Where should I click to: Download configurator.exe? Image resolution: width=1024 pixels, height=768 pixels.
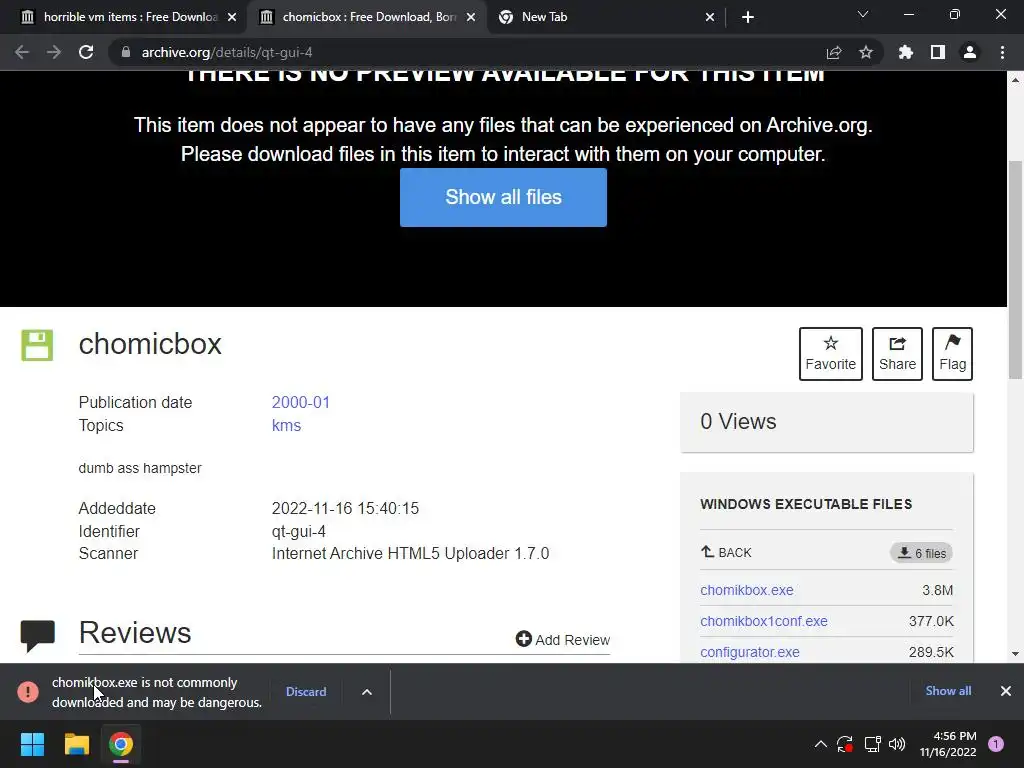[x=750, y=652]
